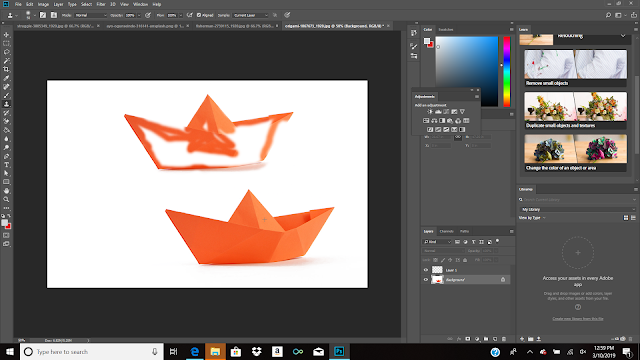Select the Crop tool
This screenshot has width=640, height=360.
coord(7,69)
